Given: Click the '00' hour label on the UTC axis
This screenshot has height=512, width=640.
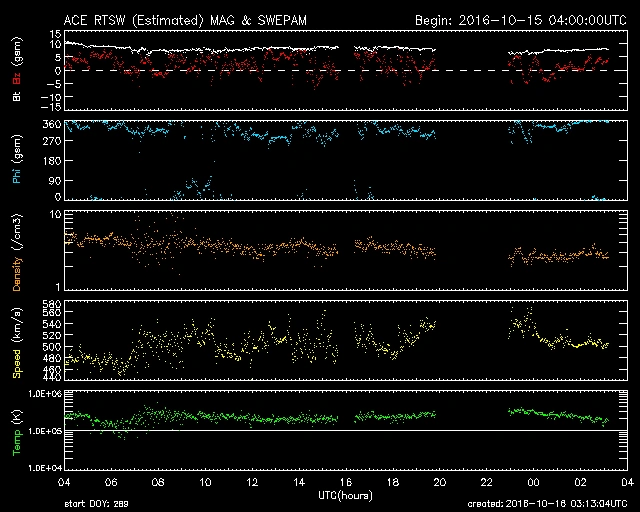Looking at the screenshot, I should [x=533, y=482].
